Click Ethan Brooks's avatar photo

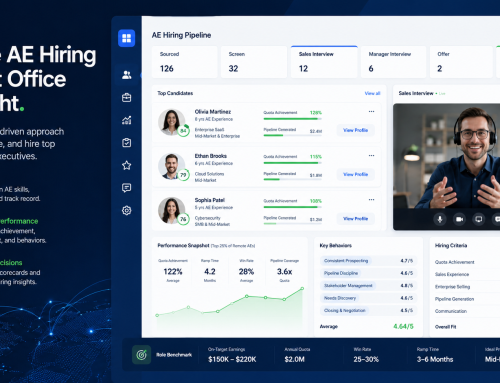171,166
